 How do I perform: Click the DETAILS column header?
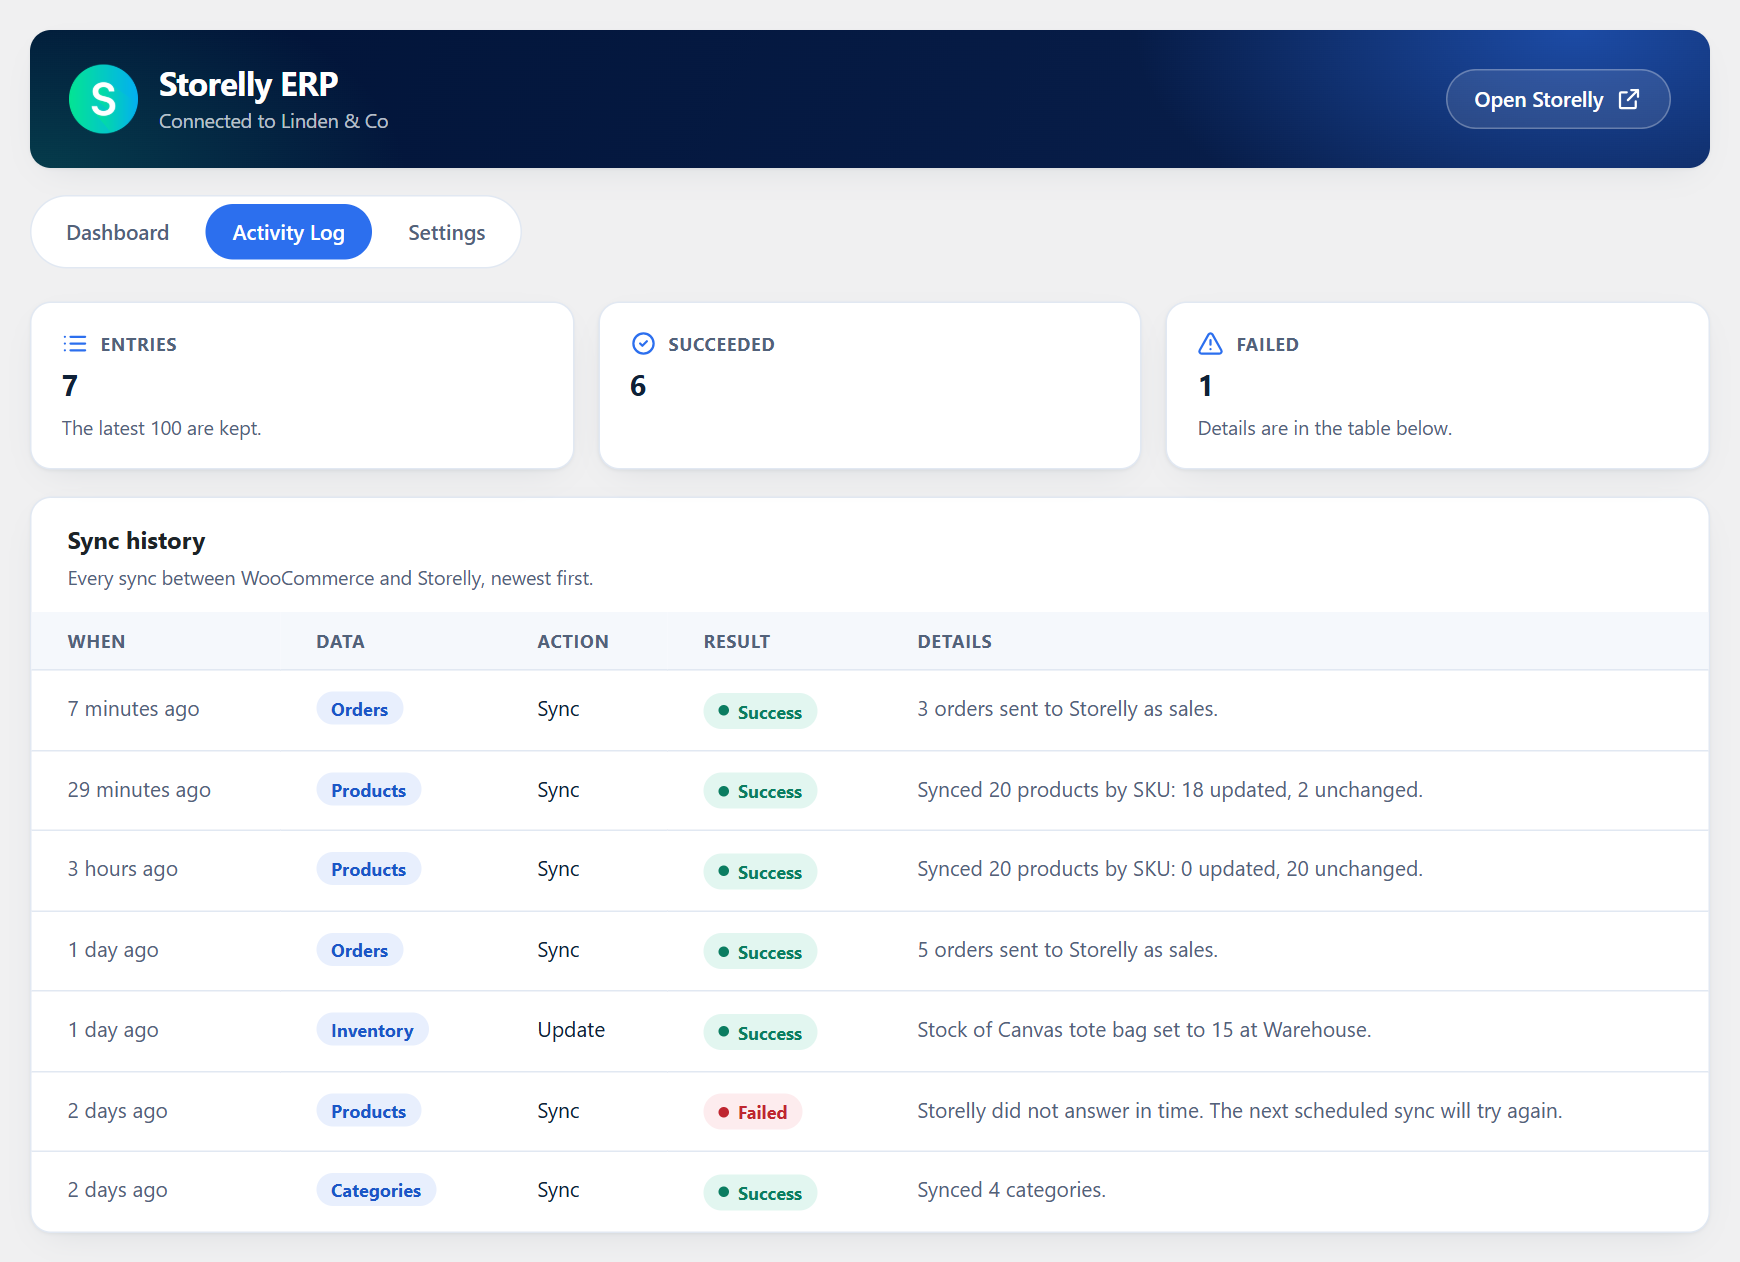click(955, 642)
